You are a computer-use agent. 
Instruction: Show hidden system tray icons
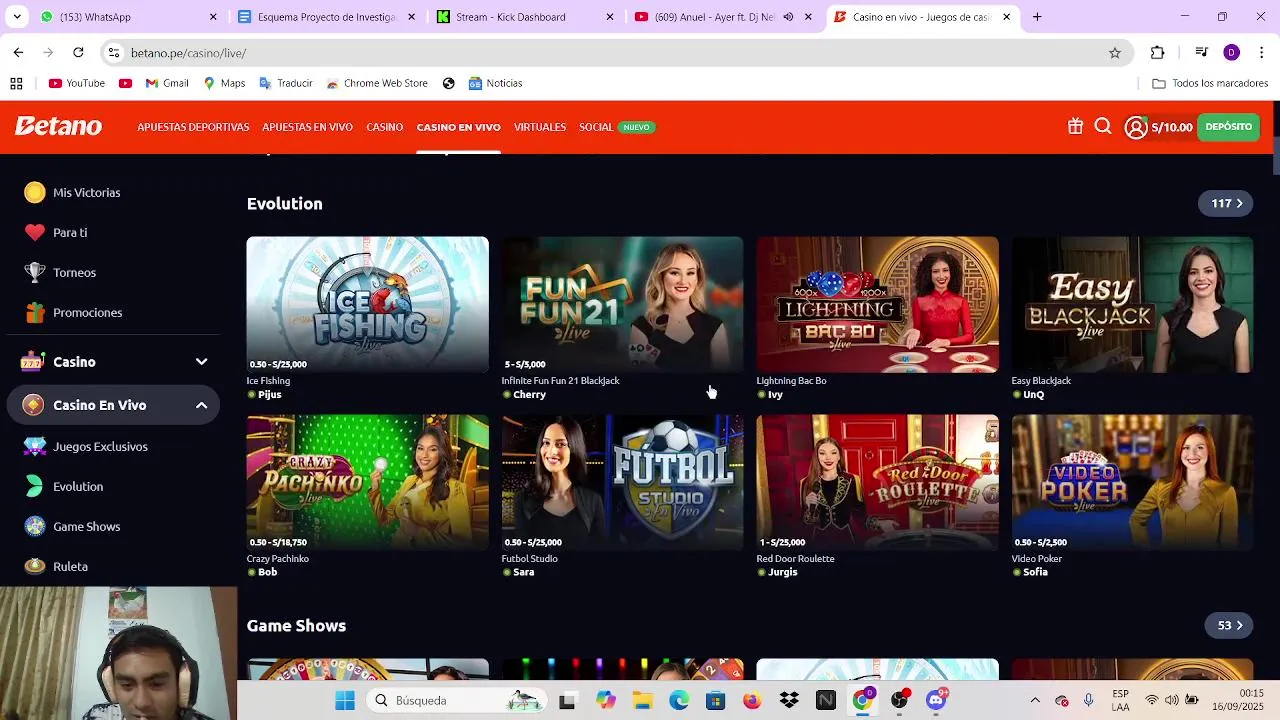[x=1035, y=700]
